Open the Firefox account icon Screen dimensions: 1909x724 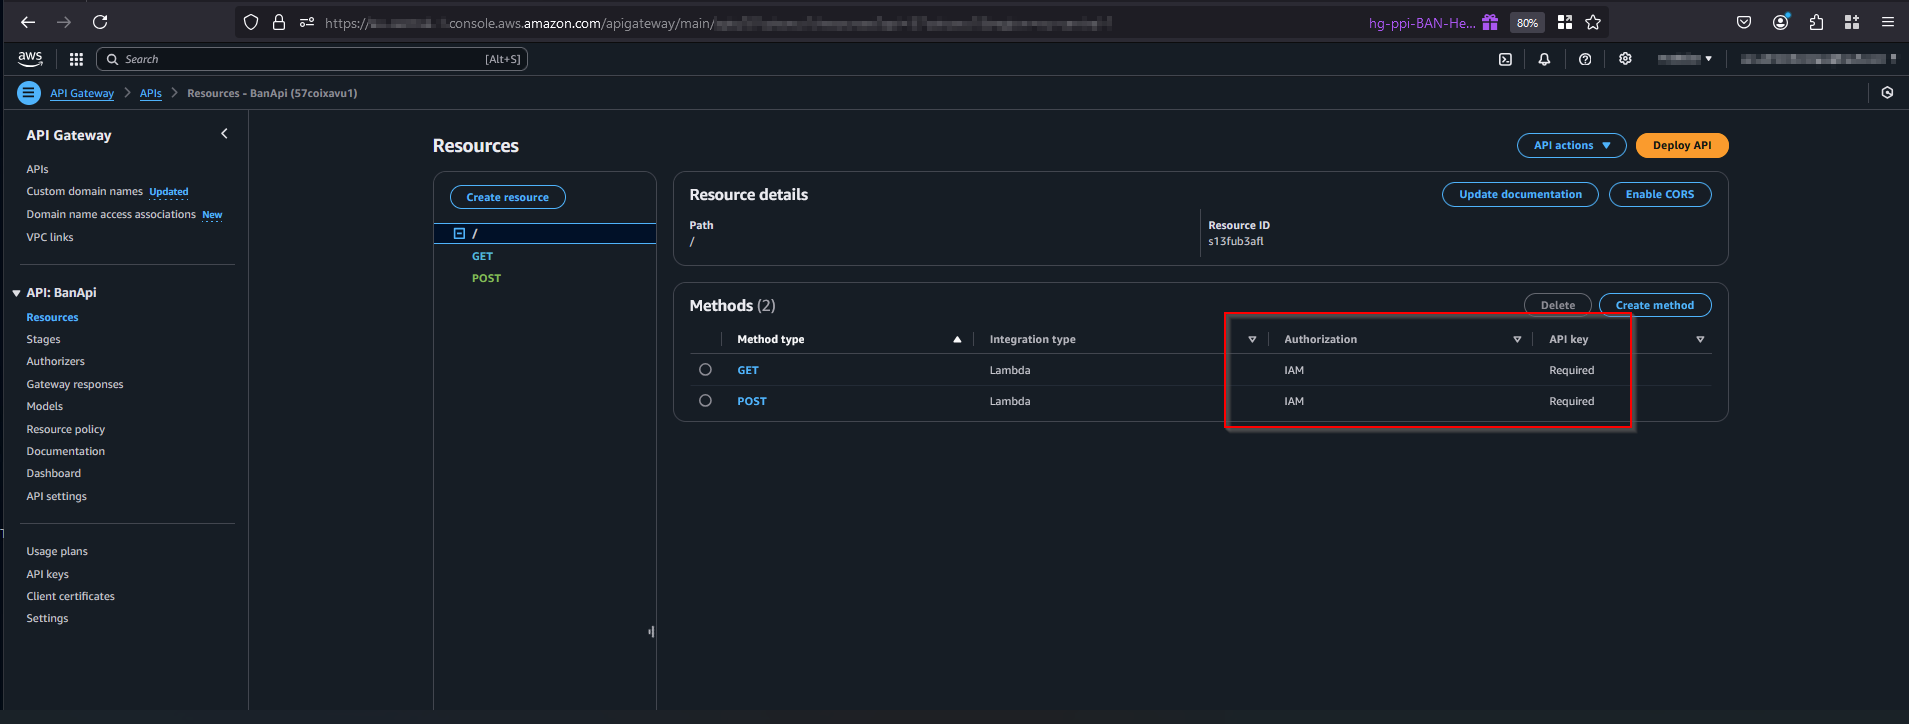pyautogui.click(x=1781, y=22)
